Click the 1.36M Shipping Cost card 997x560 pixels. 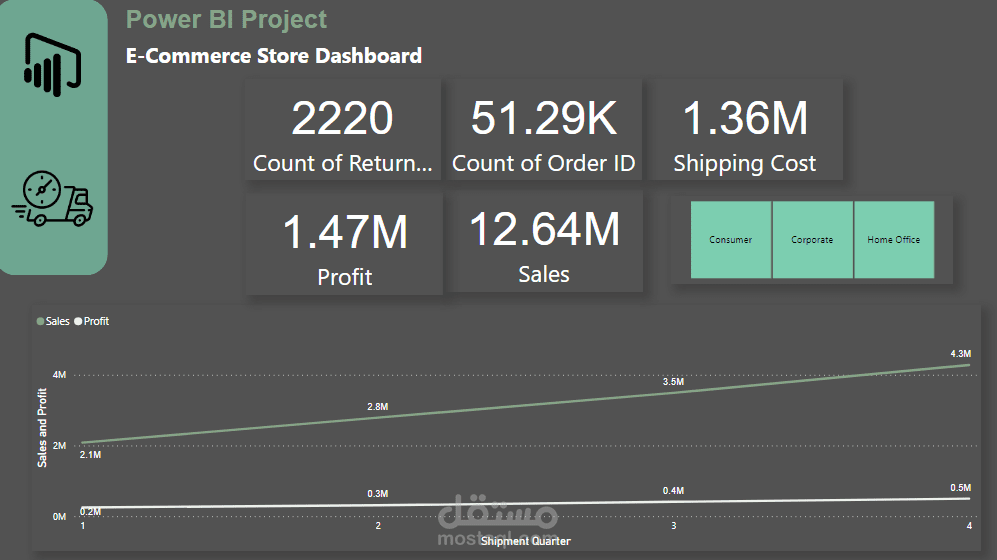click(745, 129)
